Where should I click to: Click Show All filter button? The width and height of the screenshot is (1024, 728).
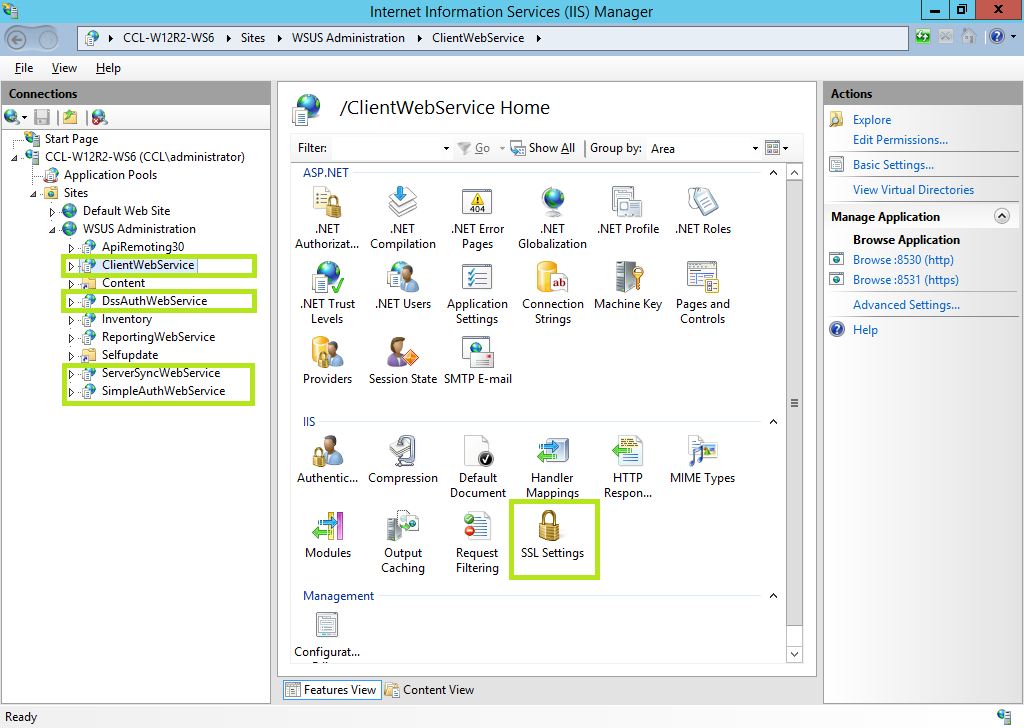coord(543,148)
